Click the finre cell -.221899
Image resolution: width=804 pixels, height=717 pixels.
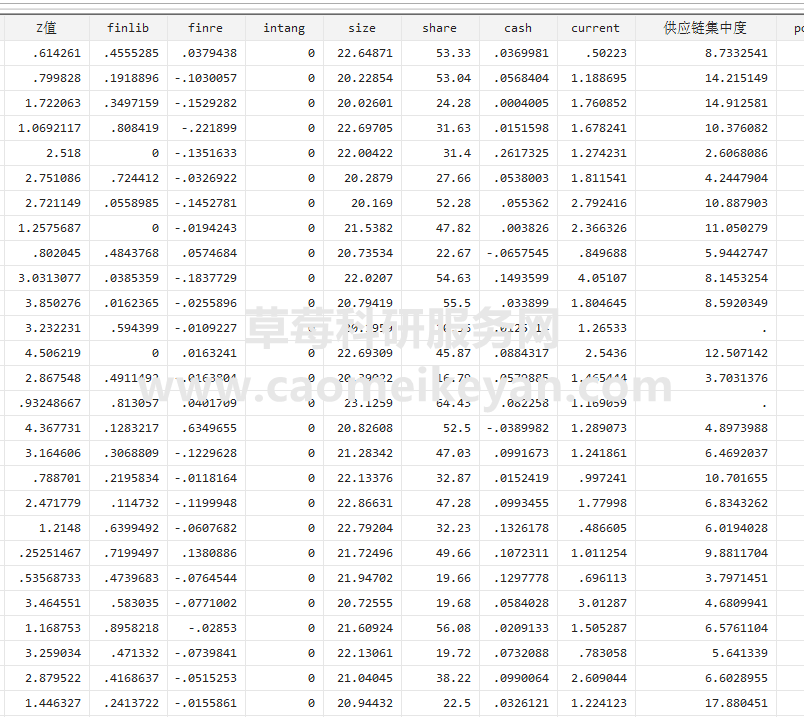click(206, 128)
